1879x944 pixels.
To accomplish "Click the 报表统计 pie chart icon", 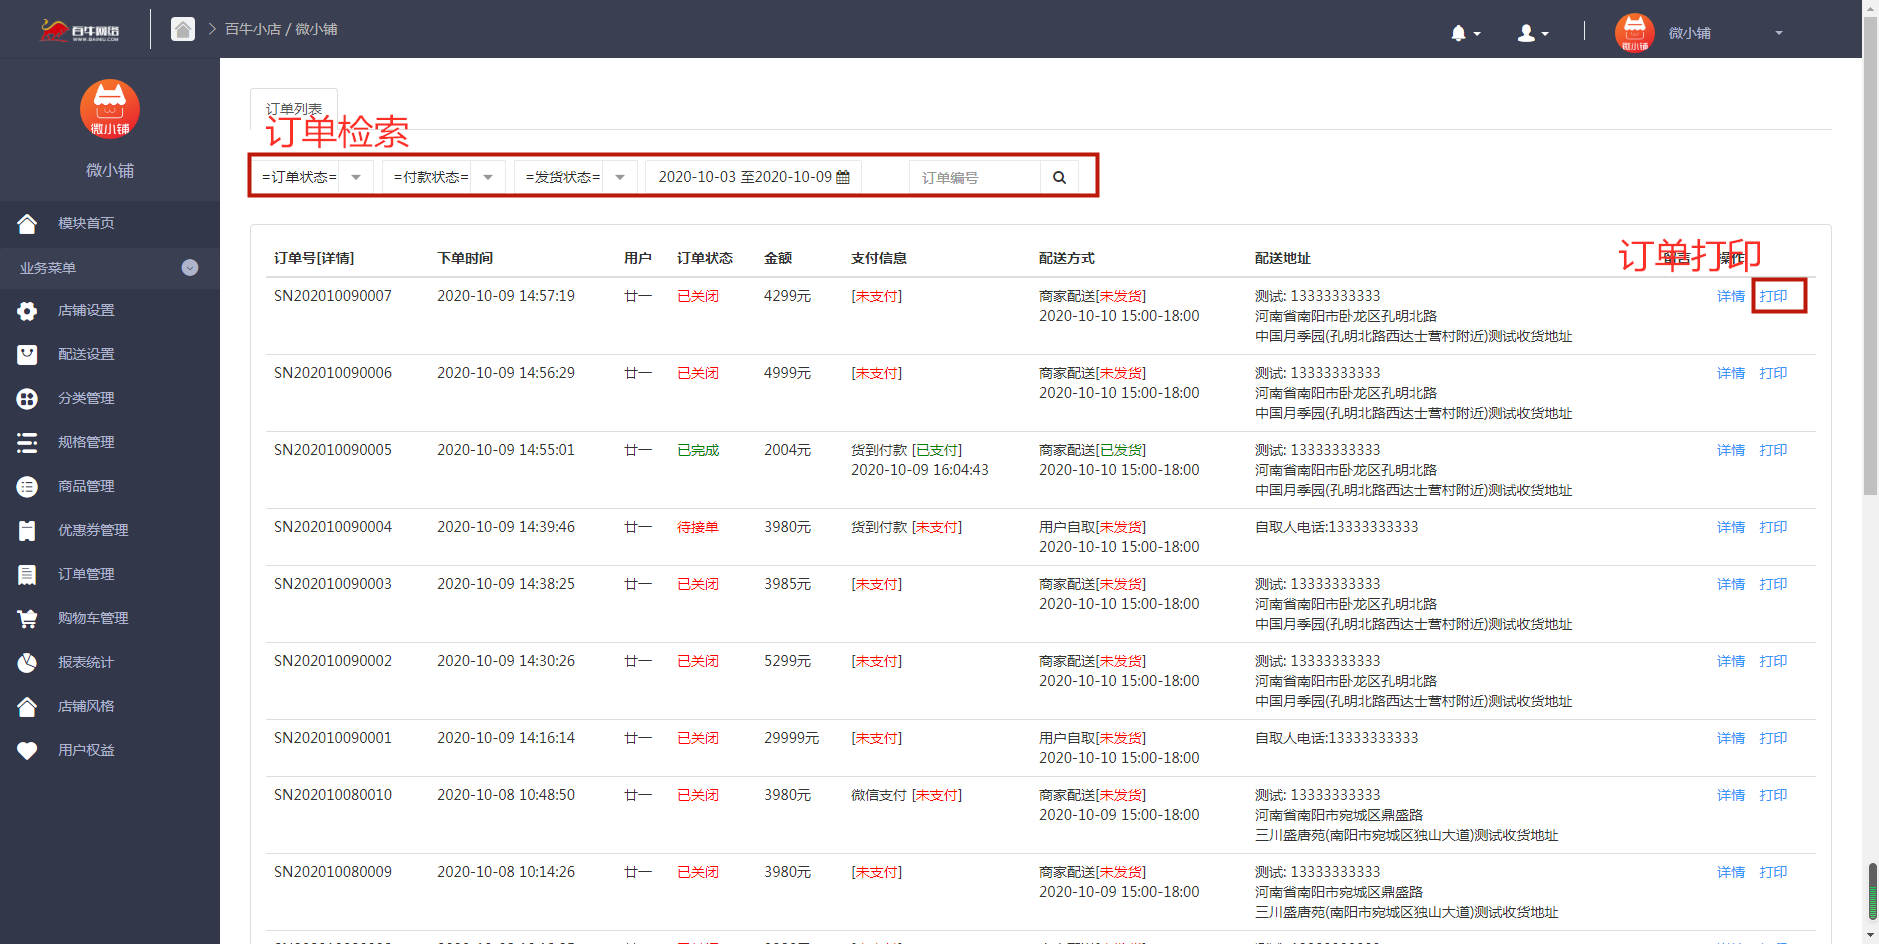I will pyautogui.click(x=27, y=663).
